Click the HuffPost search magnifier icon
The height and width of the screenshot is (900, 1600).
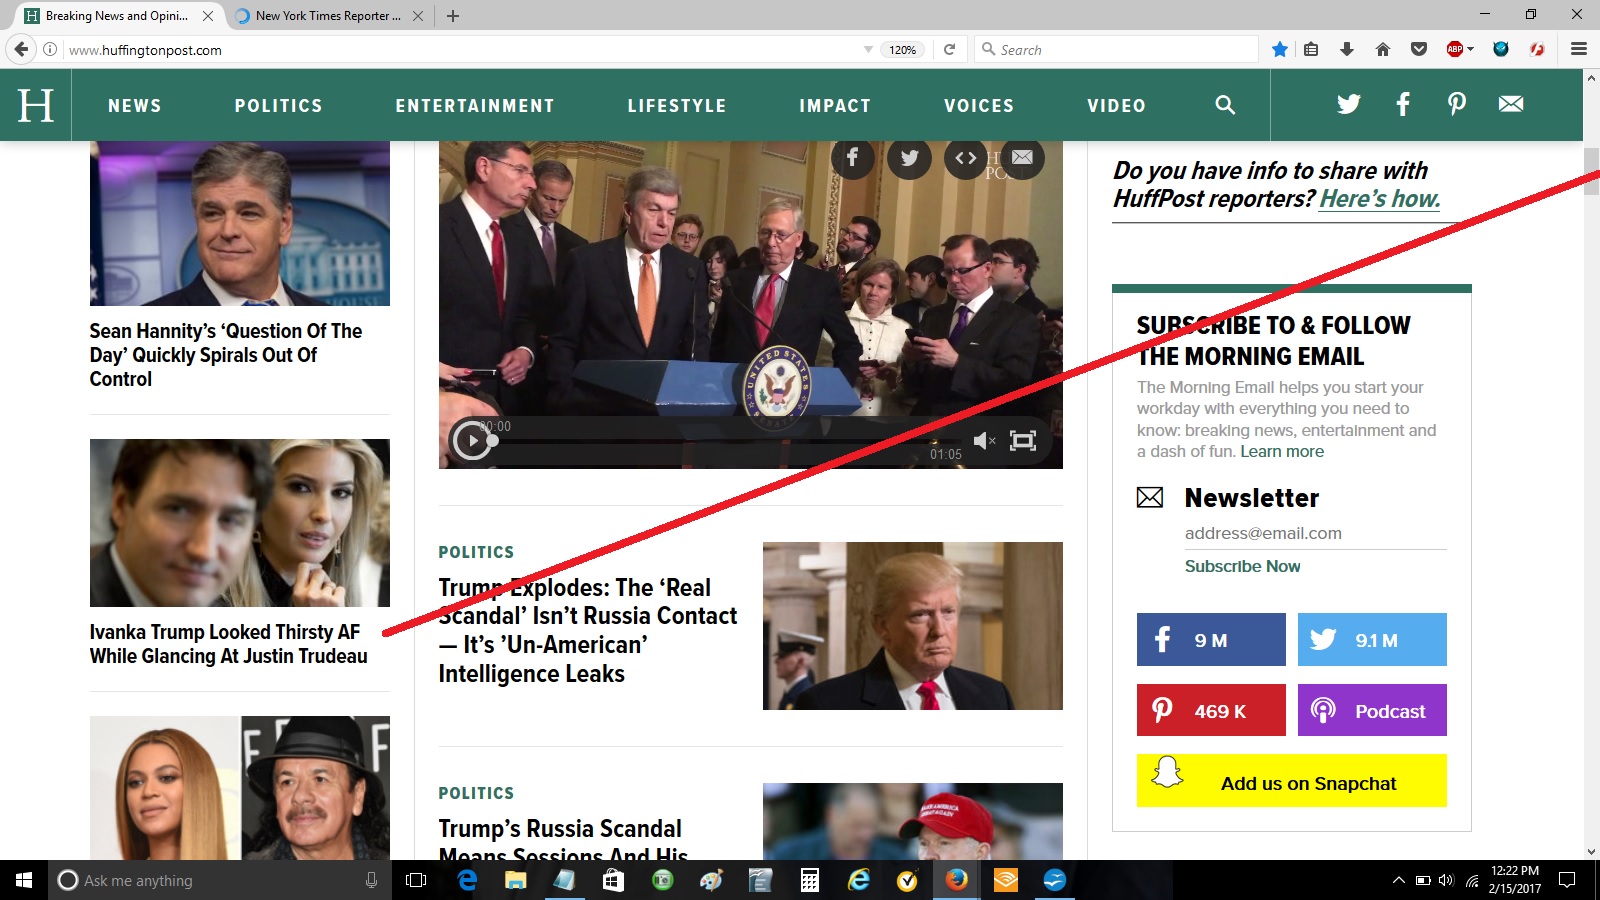coord(1225,105)
